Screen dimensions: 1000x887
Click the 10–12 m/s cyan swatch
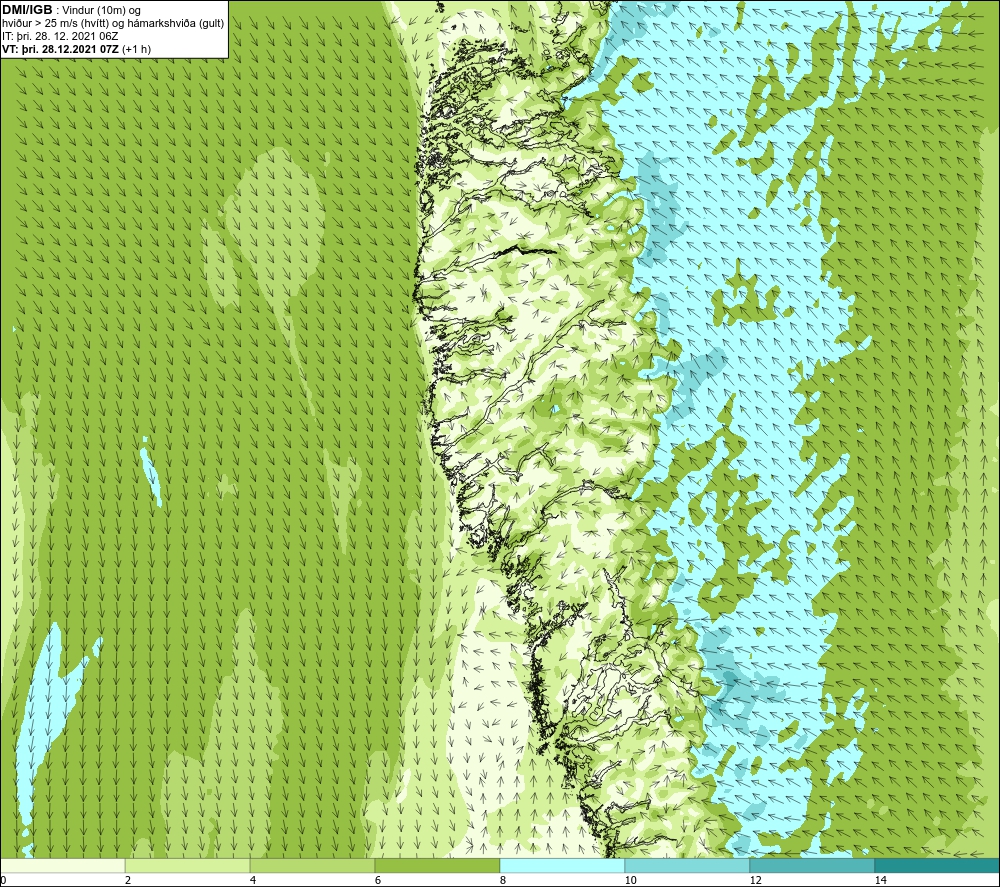coord(688,865)
